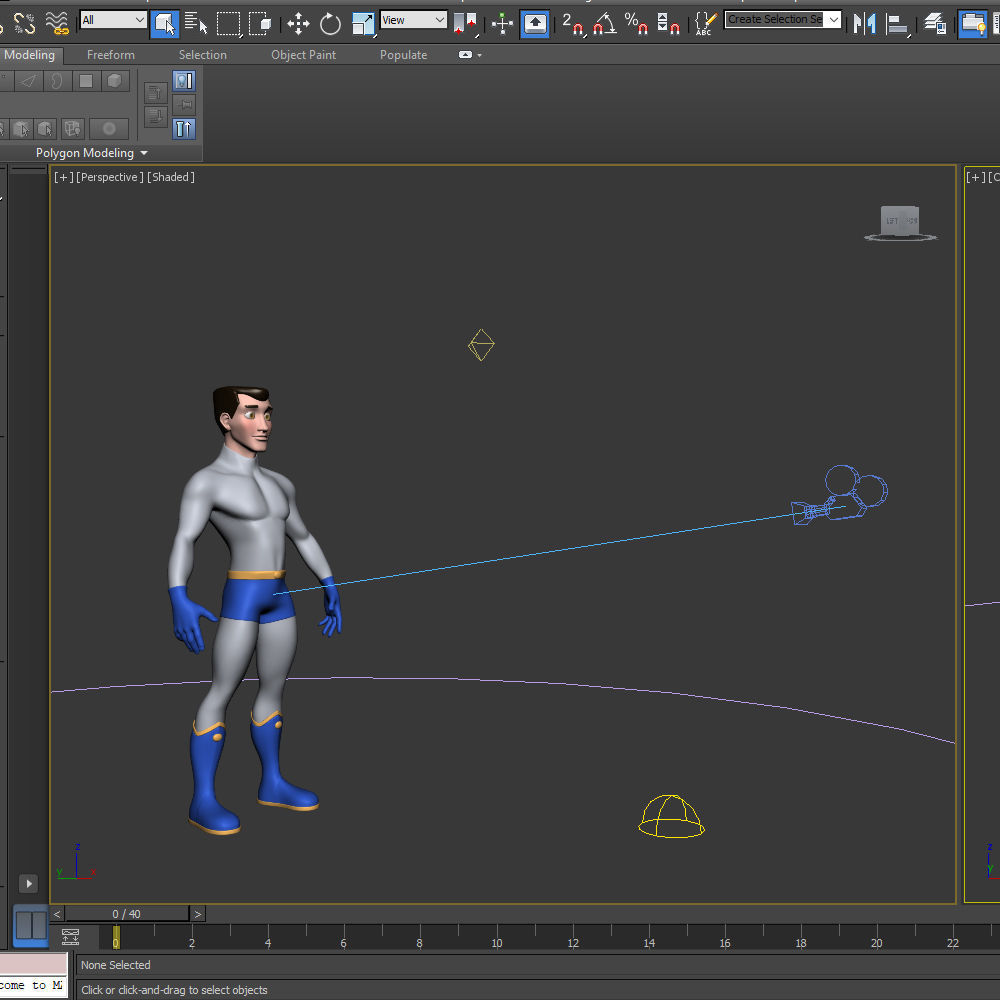Click the play arrow below the viewport axis
This screenshot has width=1000, height=1000.
pyautogui.click(x=29, y=884)
